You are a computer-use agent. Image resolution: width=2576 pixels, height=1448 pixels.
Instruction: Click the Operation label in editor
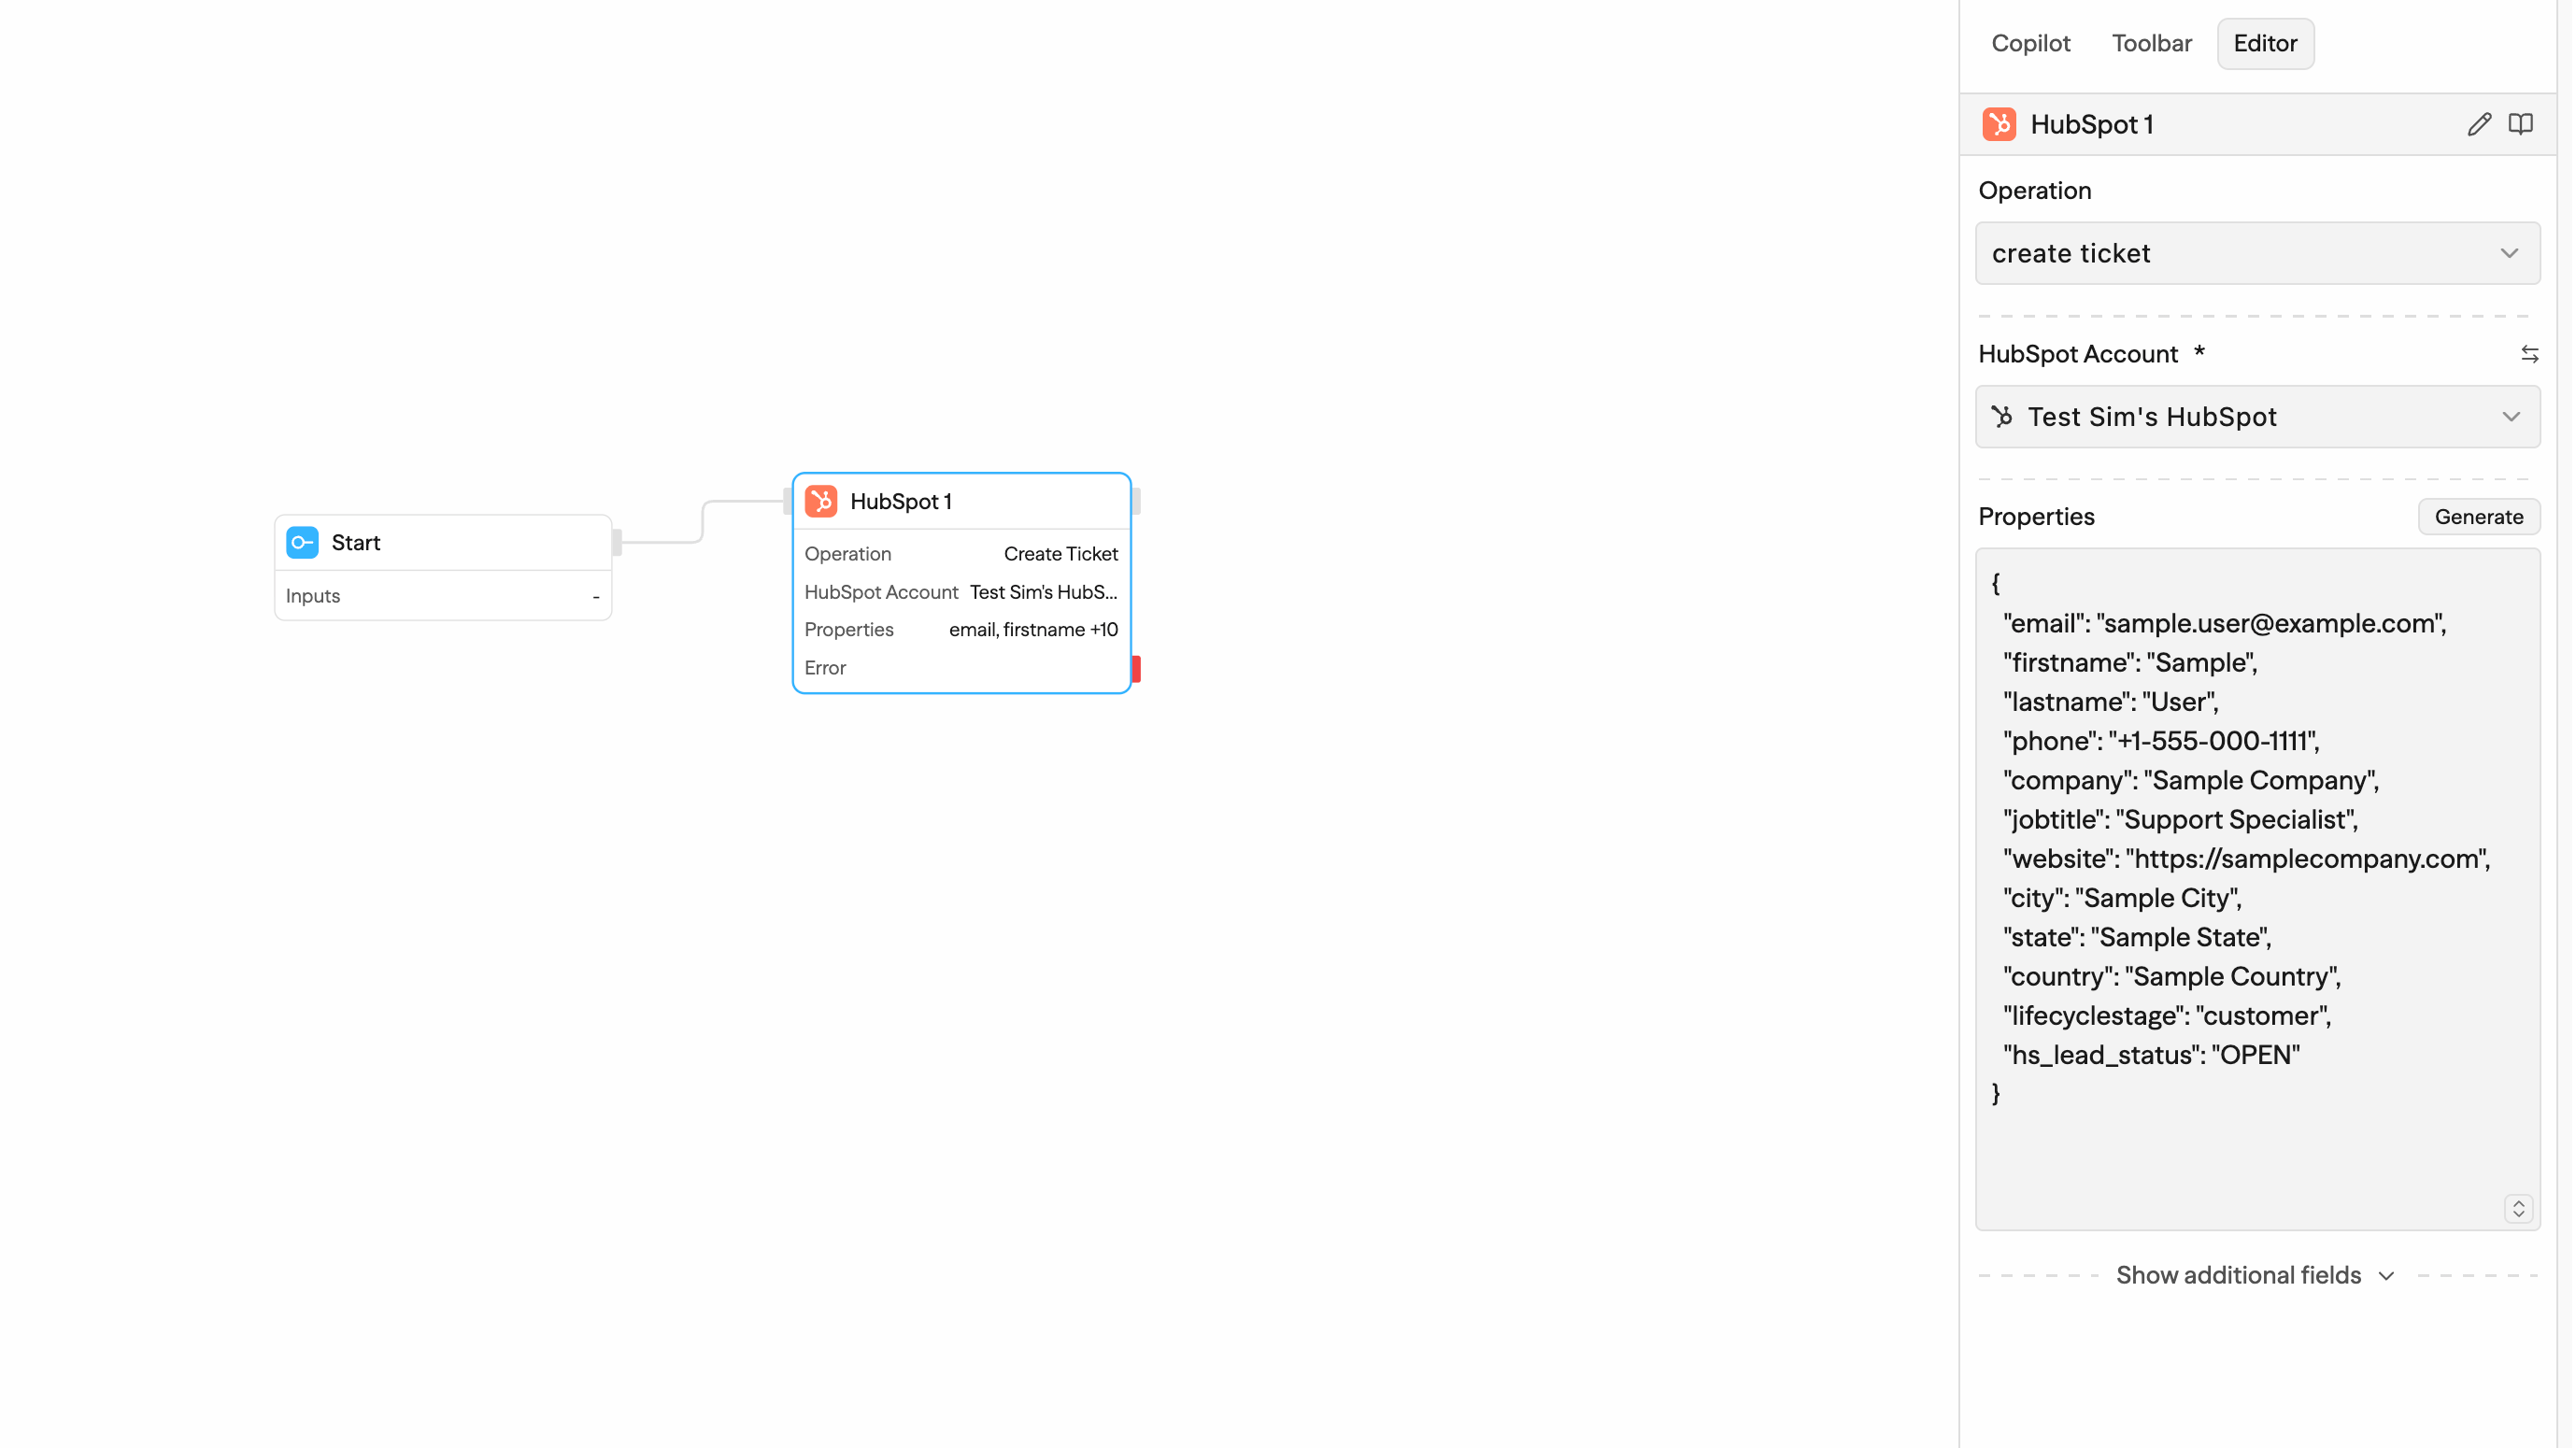click(x=2034, y=190)
